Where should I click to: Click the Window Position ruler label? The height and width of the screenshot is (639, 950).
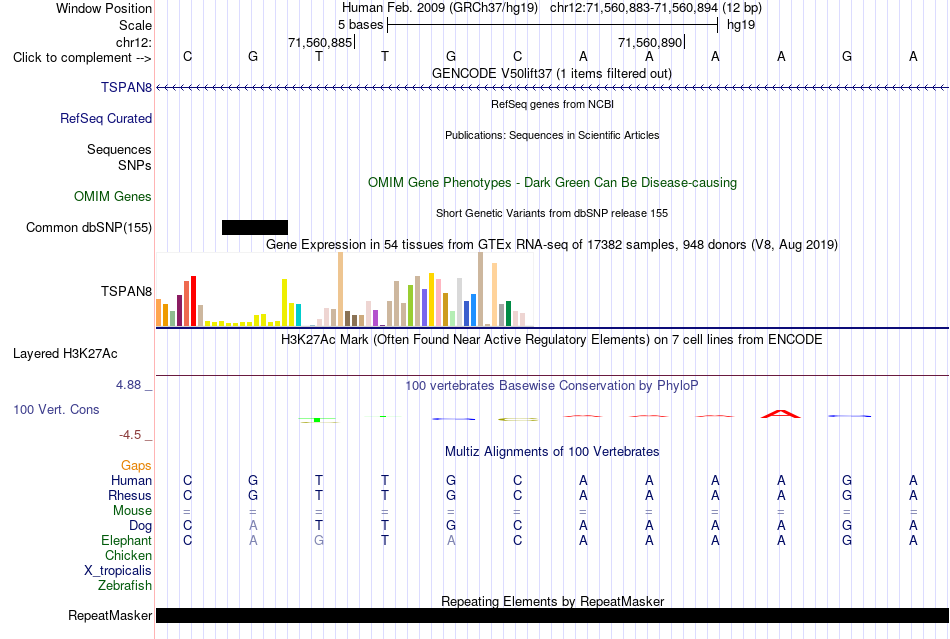[104, 8]
